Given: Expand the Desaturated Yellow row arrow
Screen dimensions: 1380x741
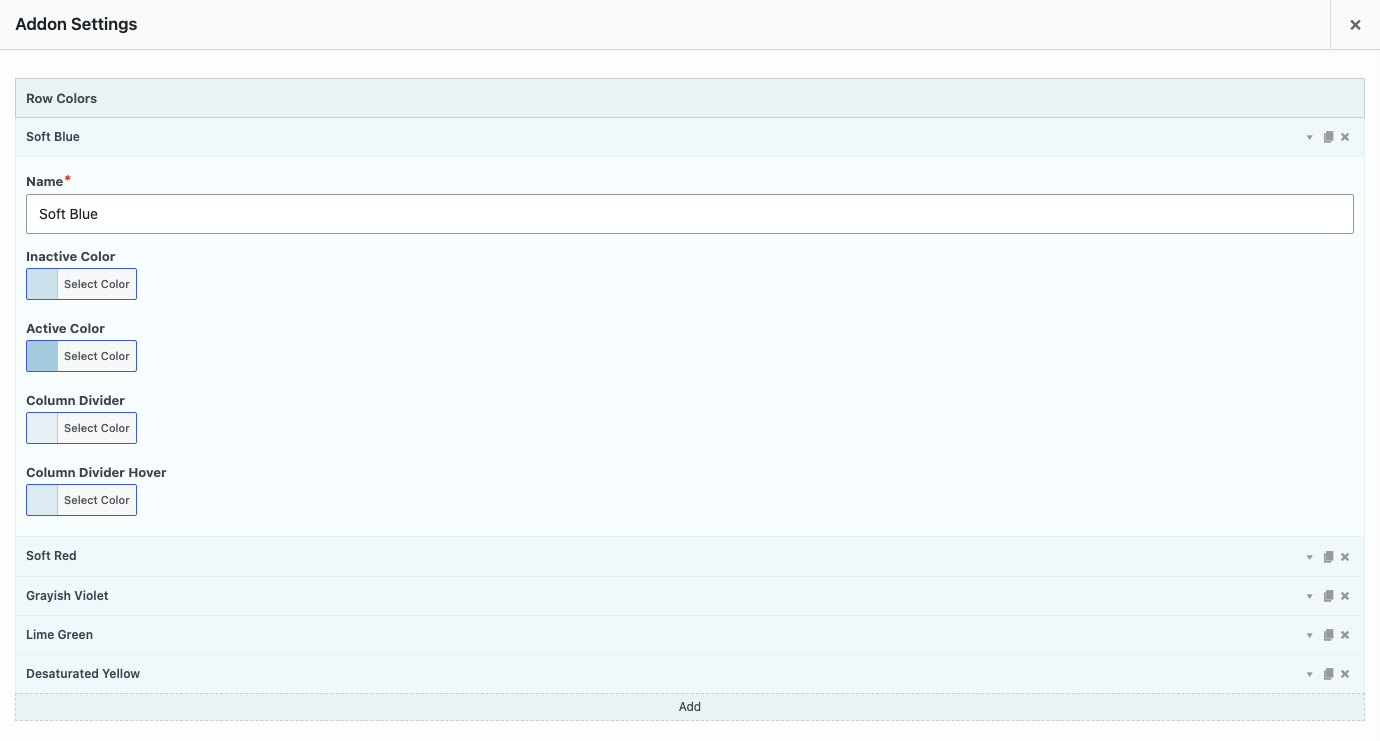Looking at the screenshot, I should [1309, 674].
